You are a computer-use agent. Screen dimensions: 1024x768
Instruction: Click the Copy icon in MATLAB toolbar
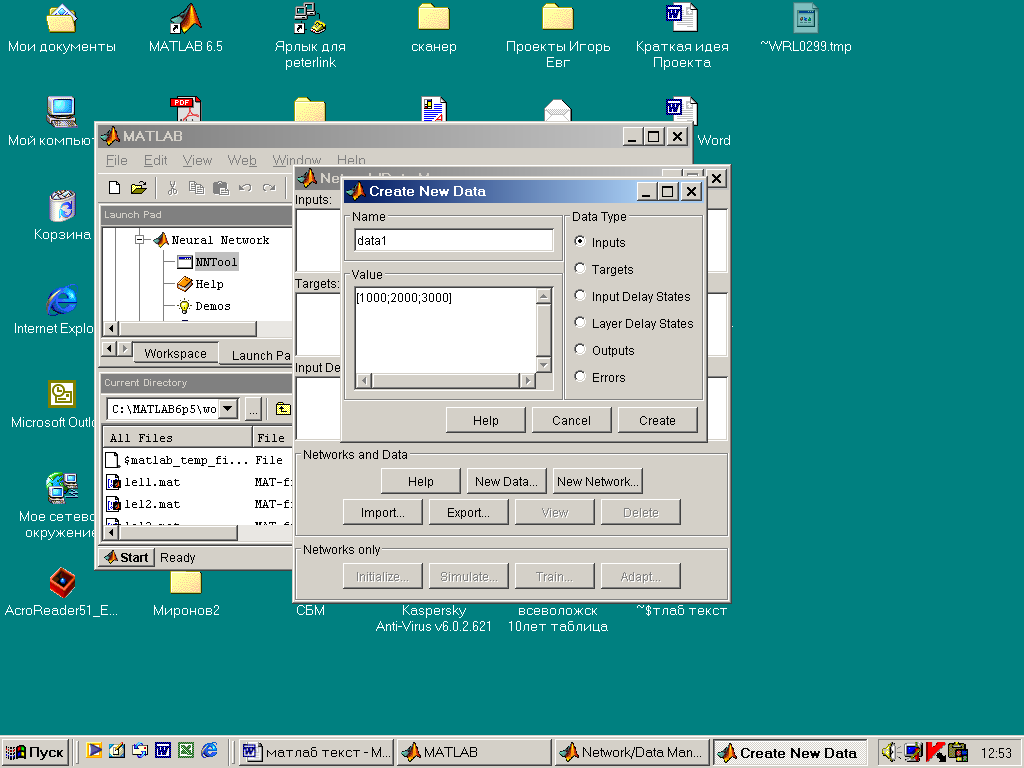pos(196,188)
